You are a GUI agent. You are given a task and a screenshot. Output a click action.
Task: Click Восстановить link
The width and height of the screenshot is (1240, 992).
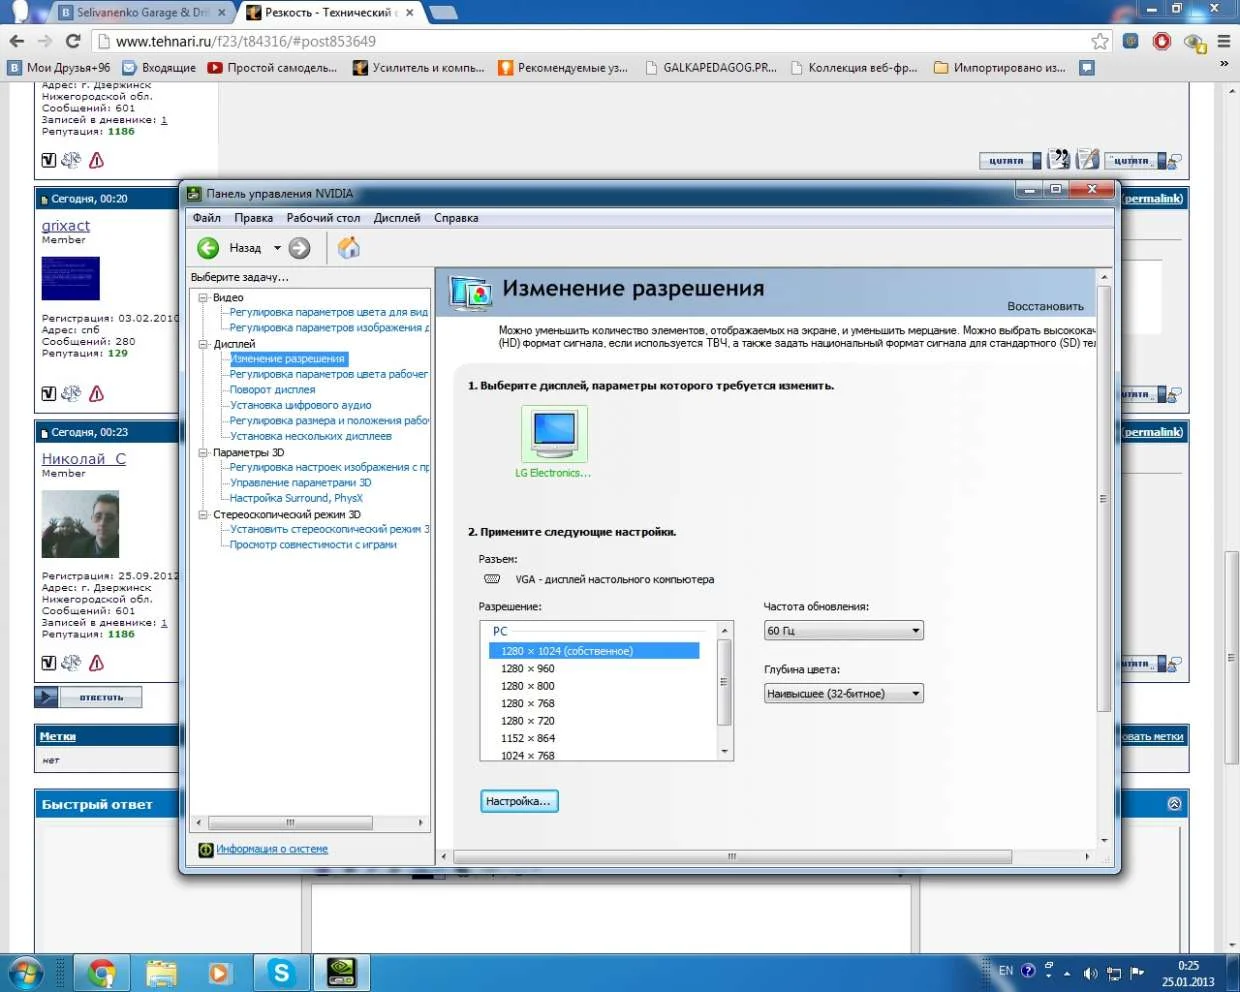coord(1045,307)
